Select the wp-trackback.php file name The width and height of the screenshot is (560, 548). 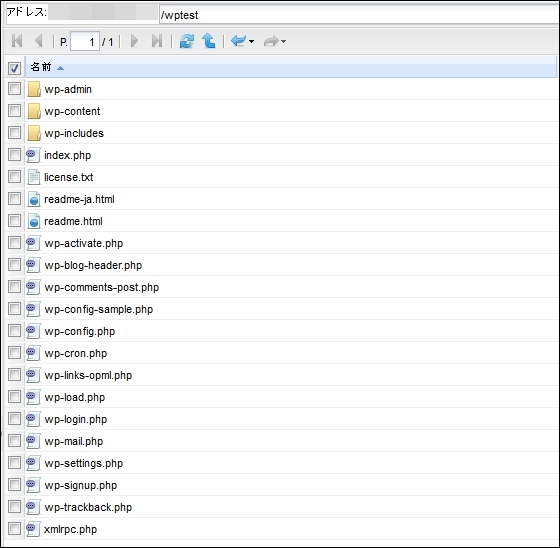tap(88, 507)
